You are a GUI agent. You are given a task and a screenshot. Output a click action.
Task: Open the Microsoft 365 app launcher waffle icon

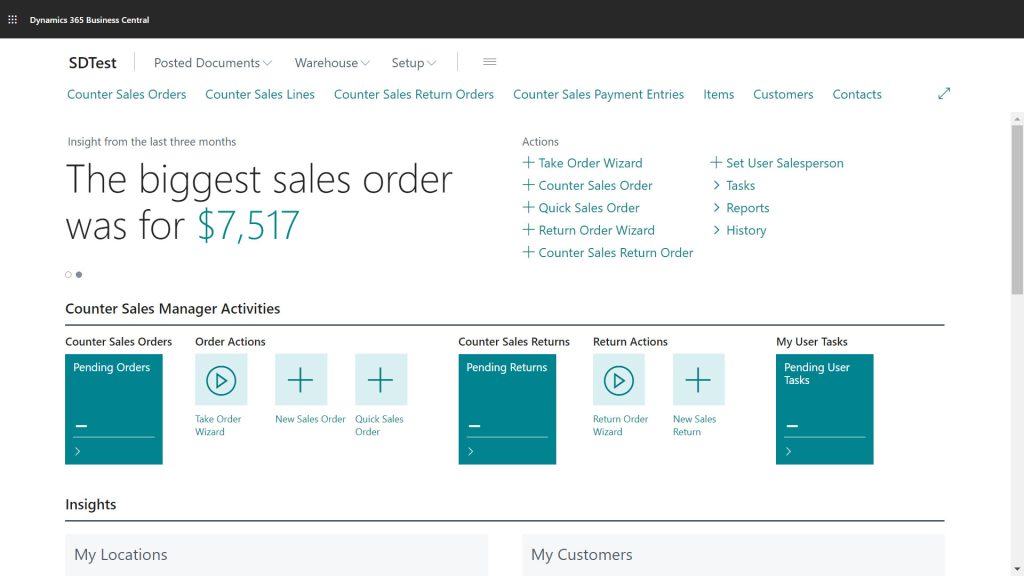[10, 19]
